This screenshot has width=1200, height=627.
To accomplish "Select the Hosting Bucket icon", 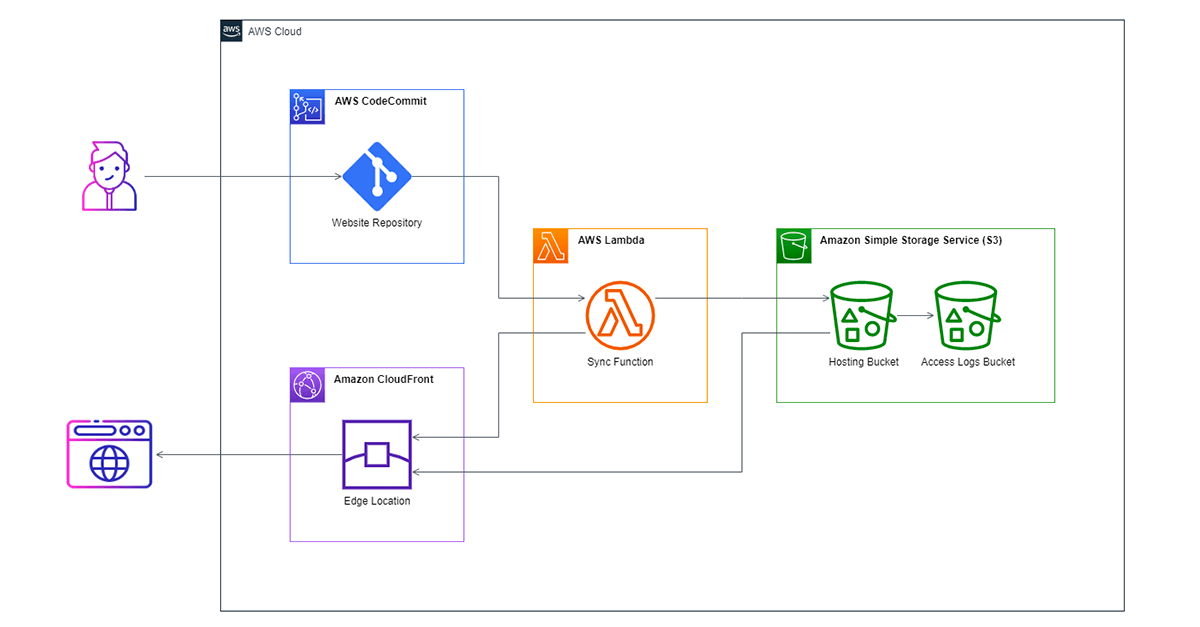I will pos(863,315).
